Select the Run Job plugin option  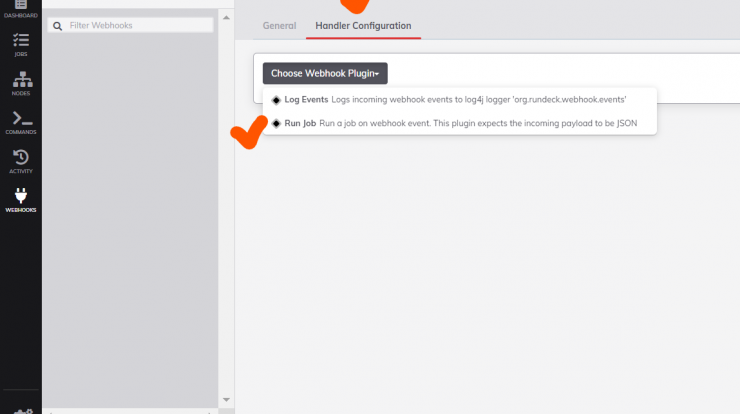[x=459, y=123]
